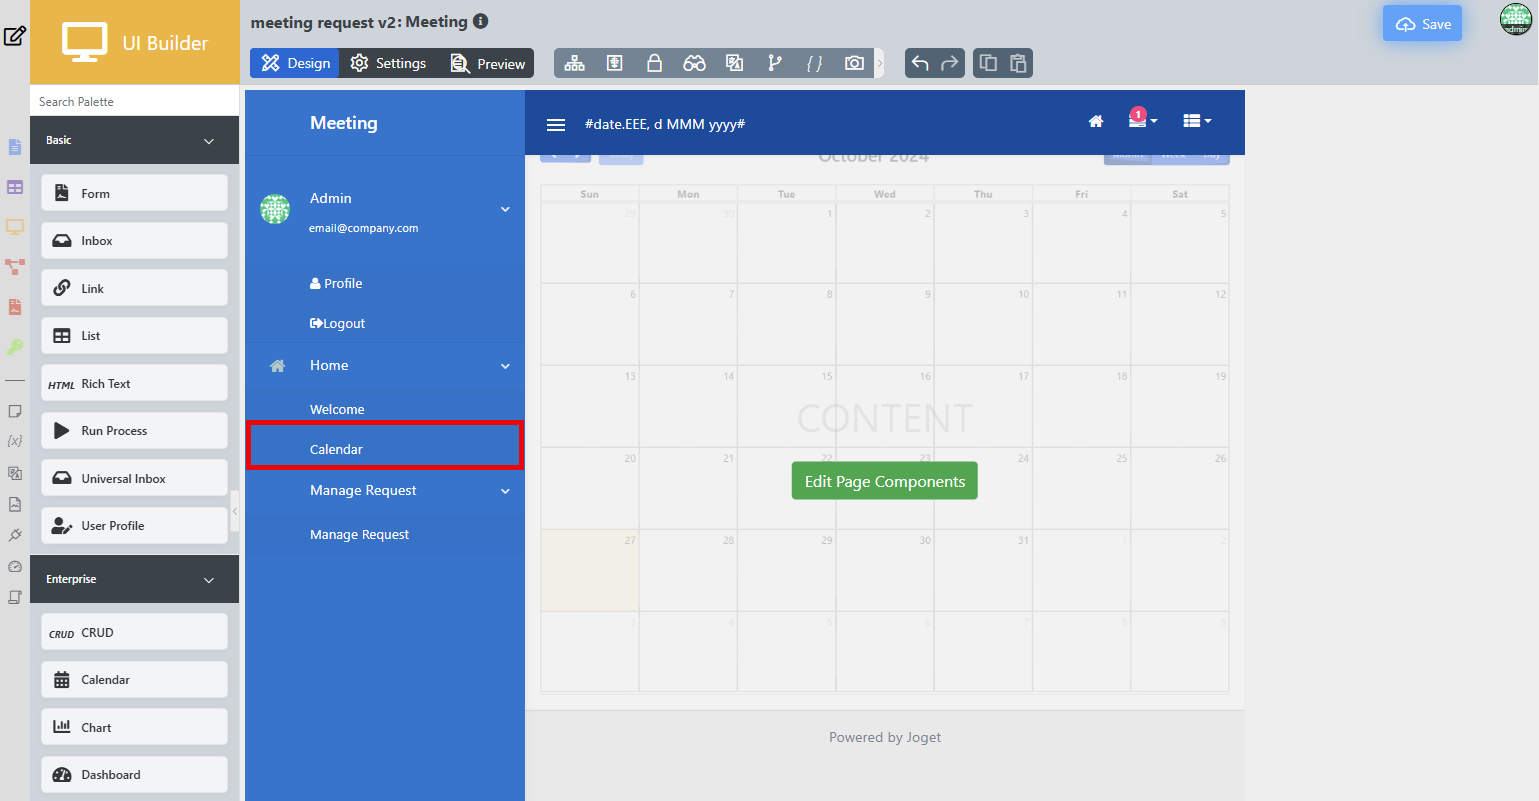Open the red Process Builder sidebar icon
Viewport: 1539px width, 801px height.
point(15,267)
